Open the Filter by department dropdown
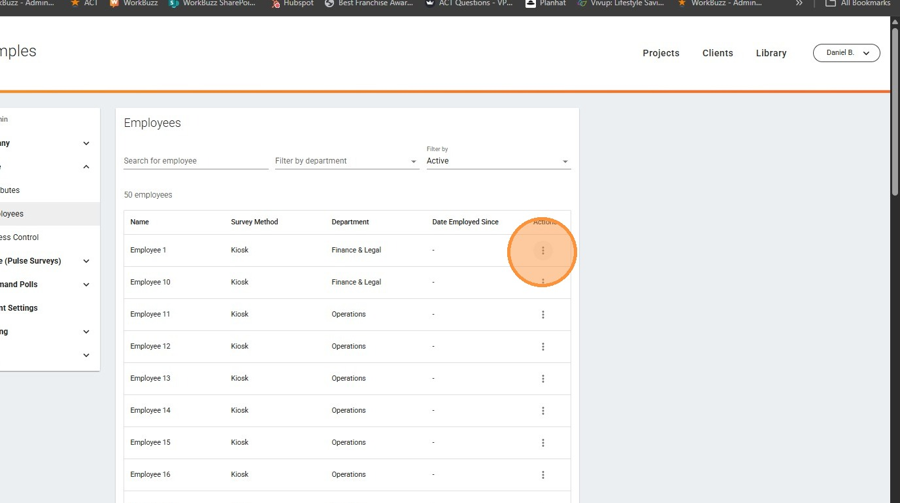The height and width of the screenshot is (503, 900). click(x=346, y=161)
